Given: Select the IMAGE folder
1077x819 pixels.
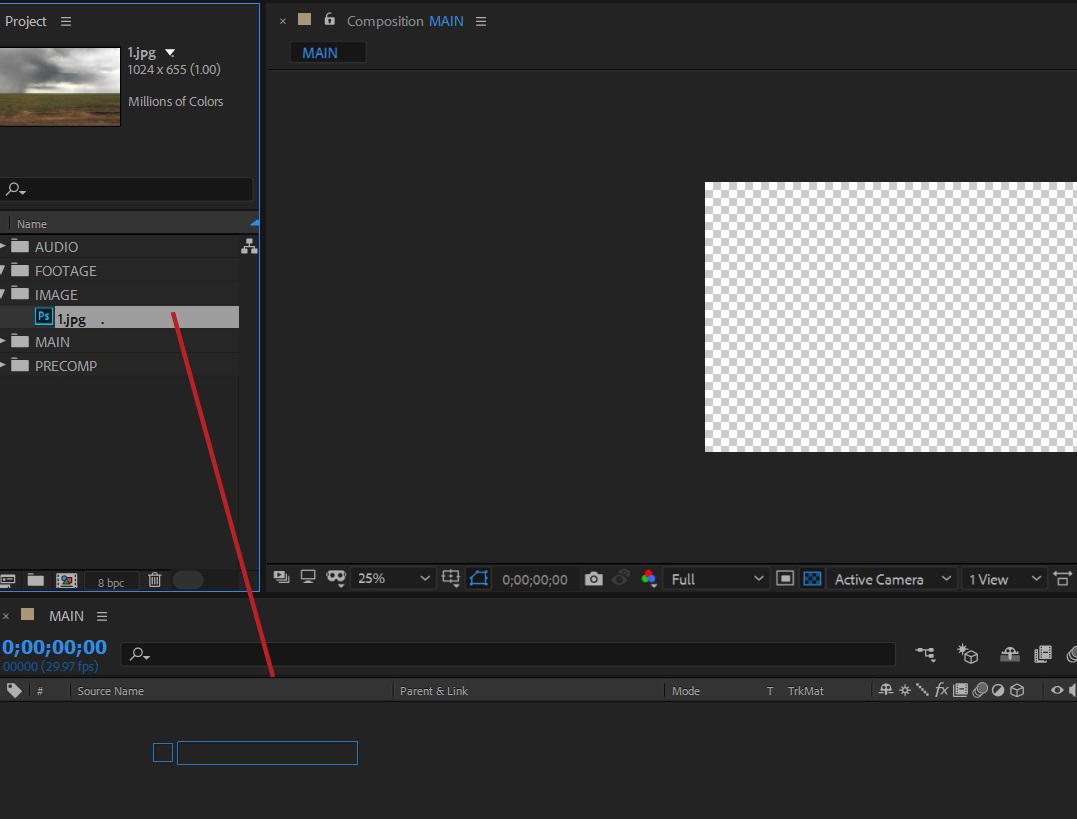Looking at the screenshot, I should pyautogui.click(x=56, y=295).
